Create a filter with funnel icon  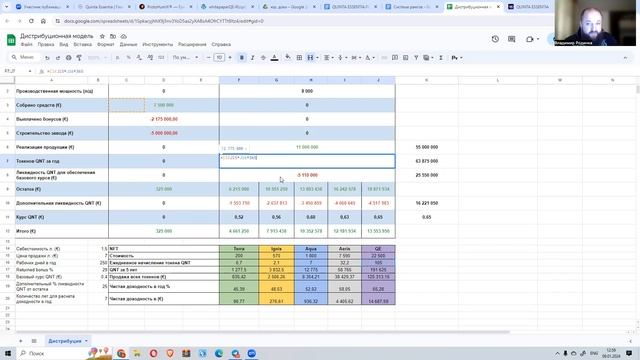[x=416, y=58]
